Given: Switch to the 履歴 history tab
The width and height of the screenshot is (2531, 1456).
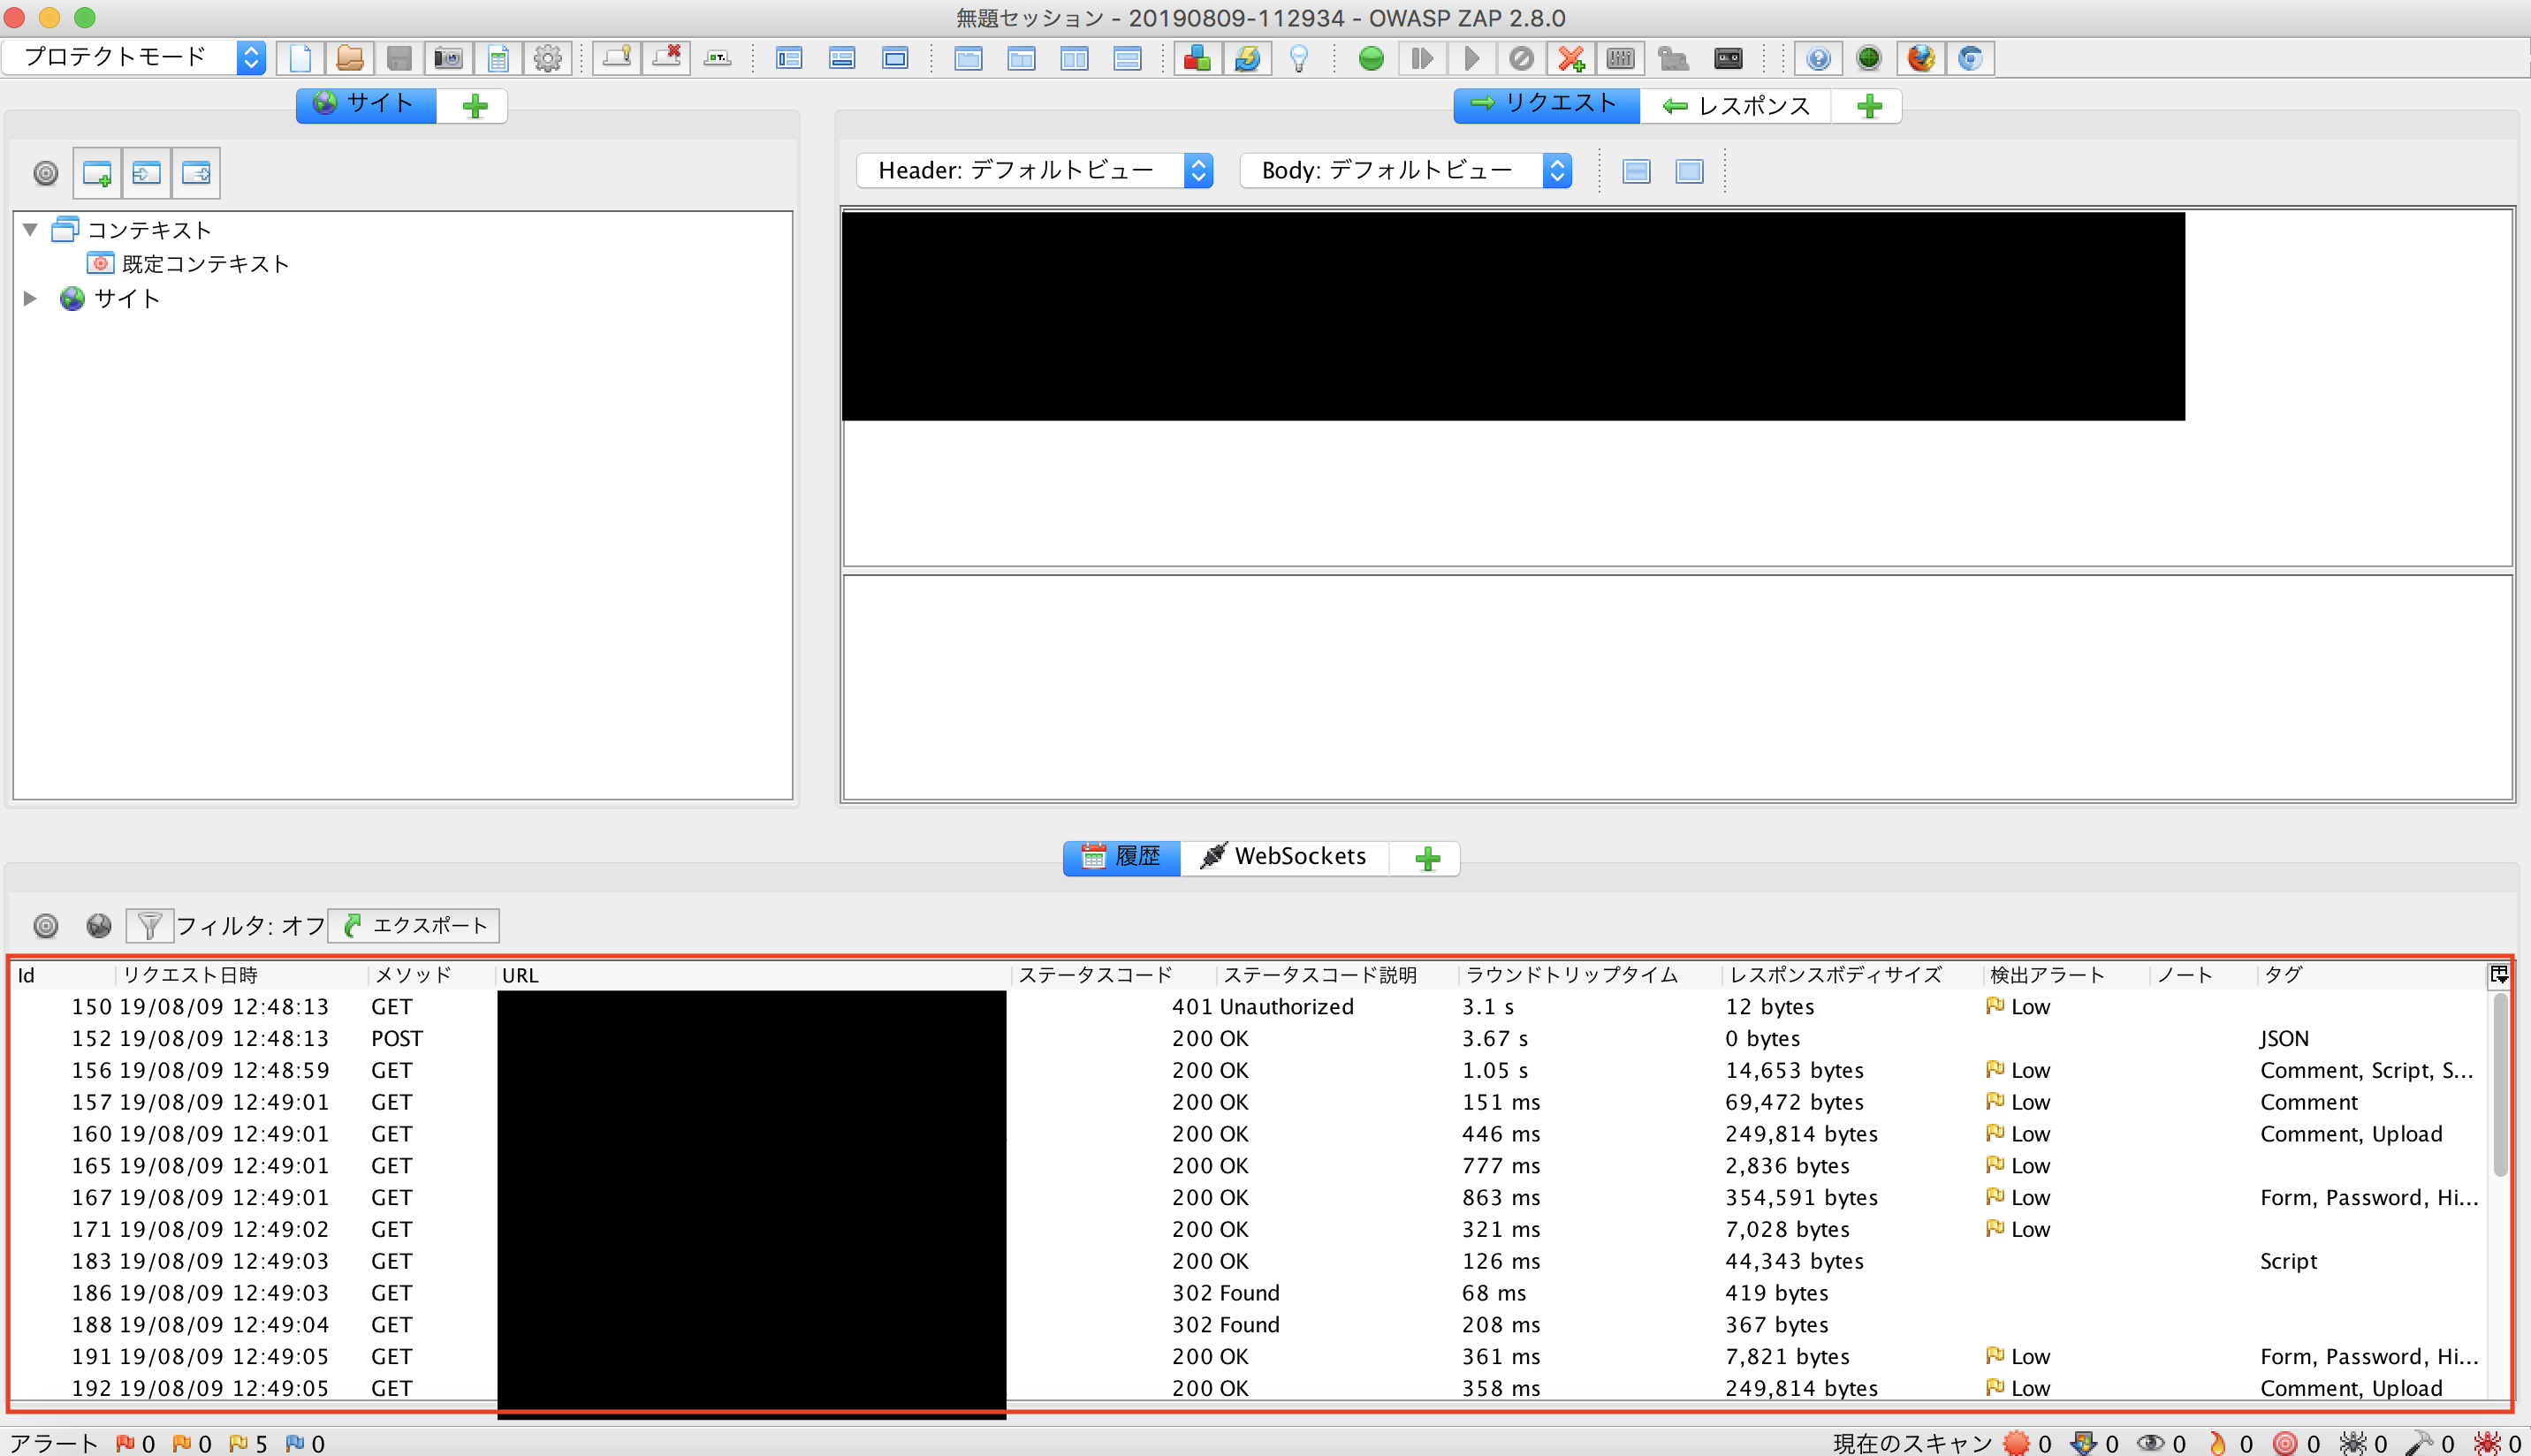Looking at the screenshot, I should (1122, 857).
